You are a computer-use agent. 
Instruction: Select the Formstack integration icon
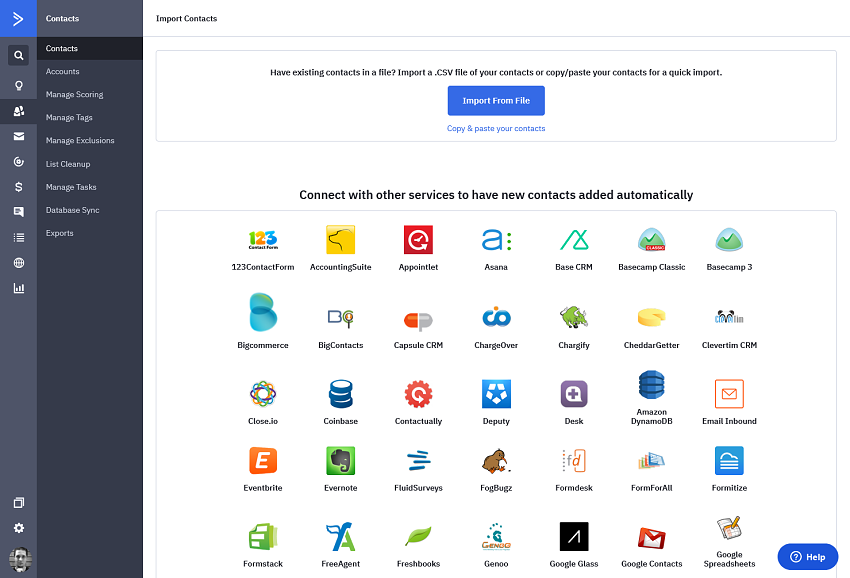(263, 537)
